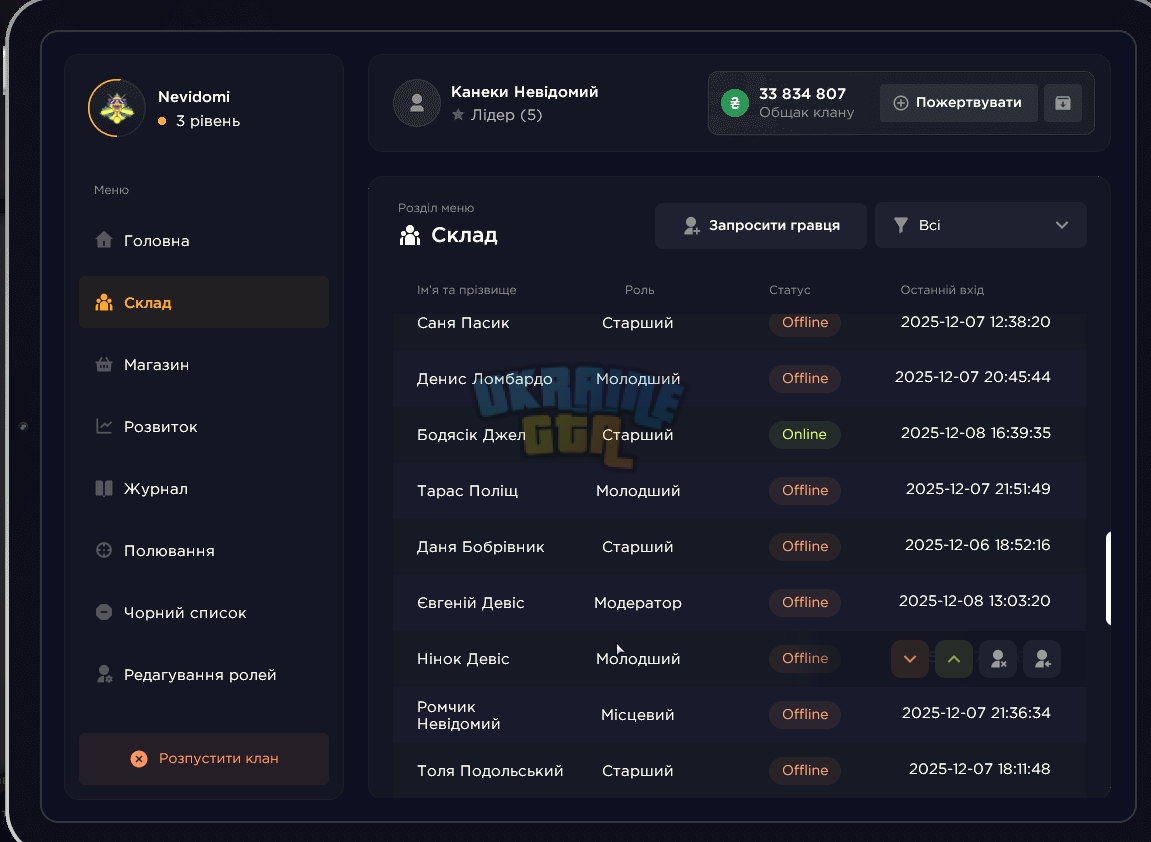The width and height of the screenshot is (1151, 842).
Task: Click the Offline badge of Євгеній Девіс
Action: pos(805,603)
